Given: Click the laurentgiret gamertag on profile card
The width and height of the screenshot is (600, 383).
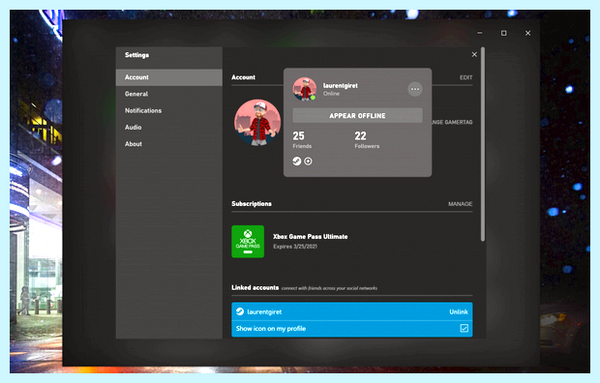Looking at the screenshot, I should 340,85.
